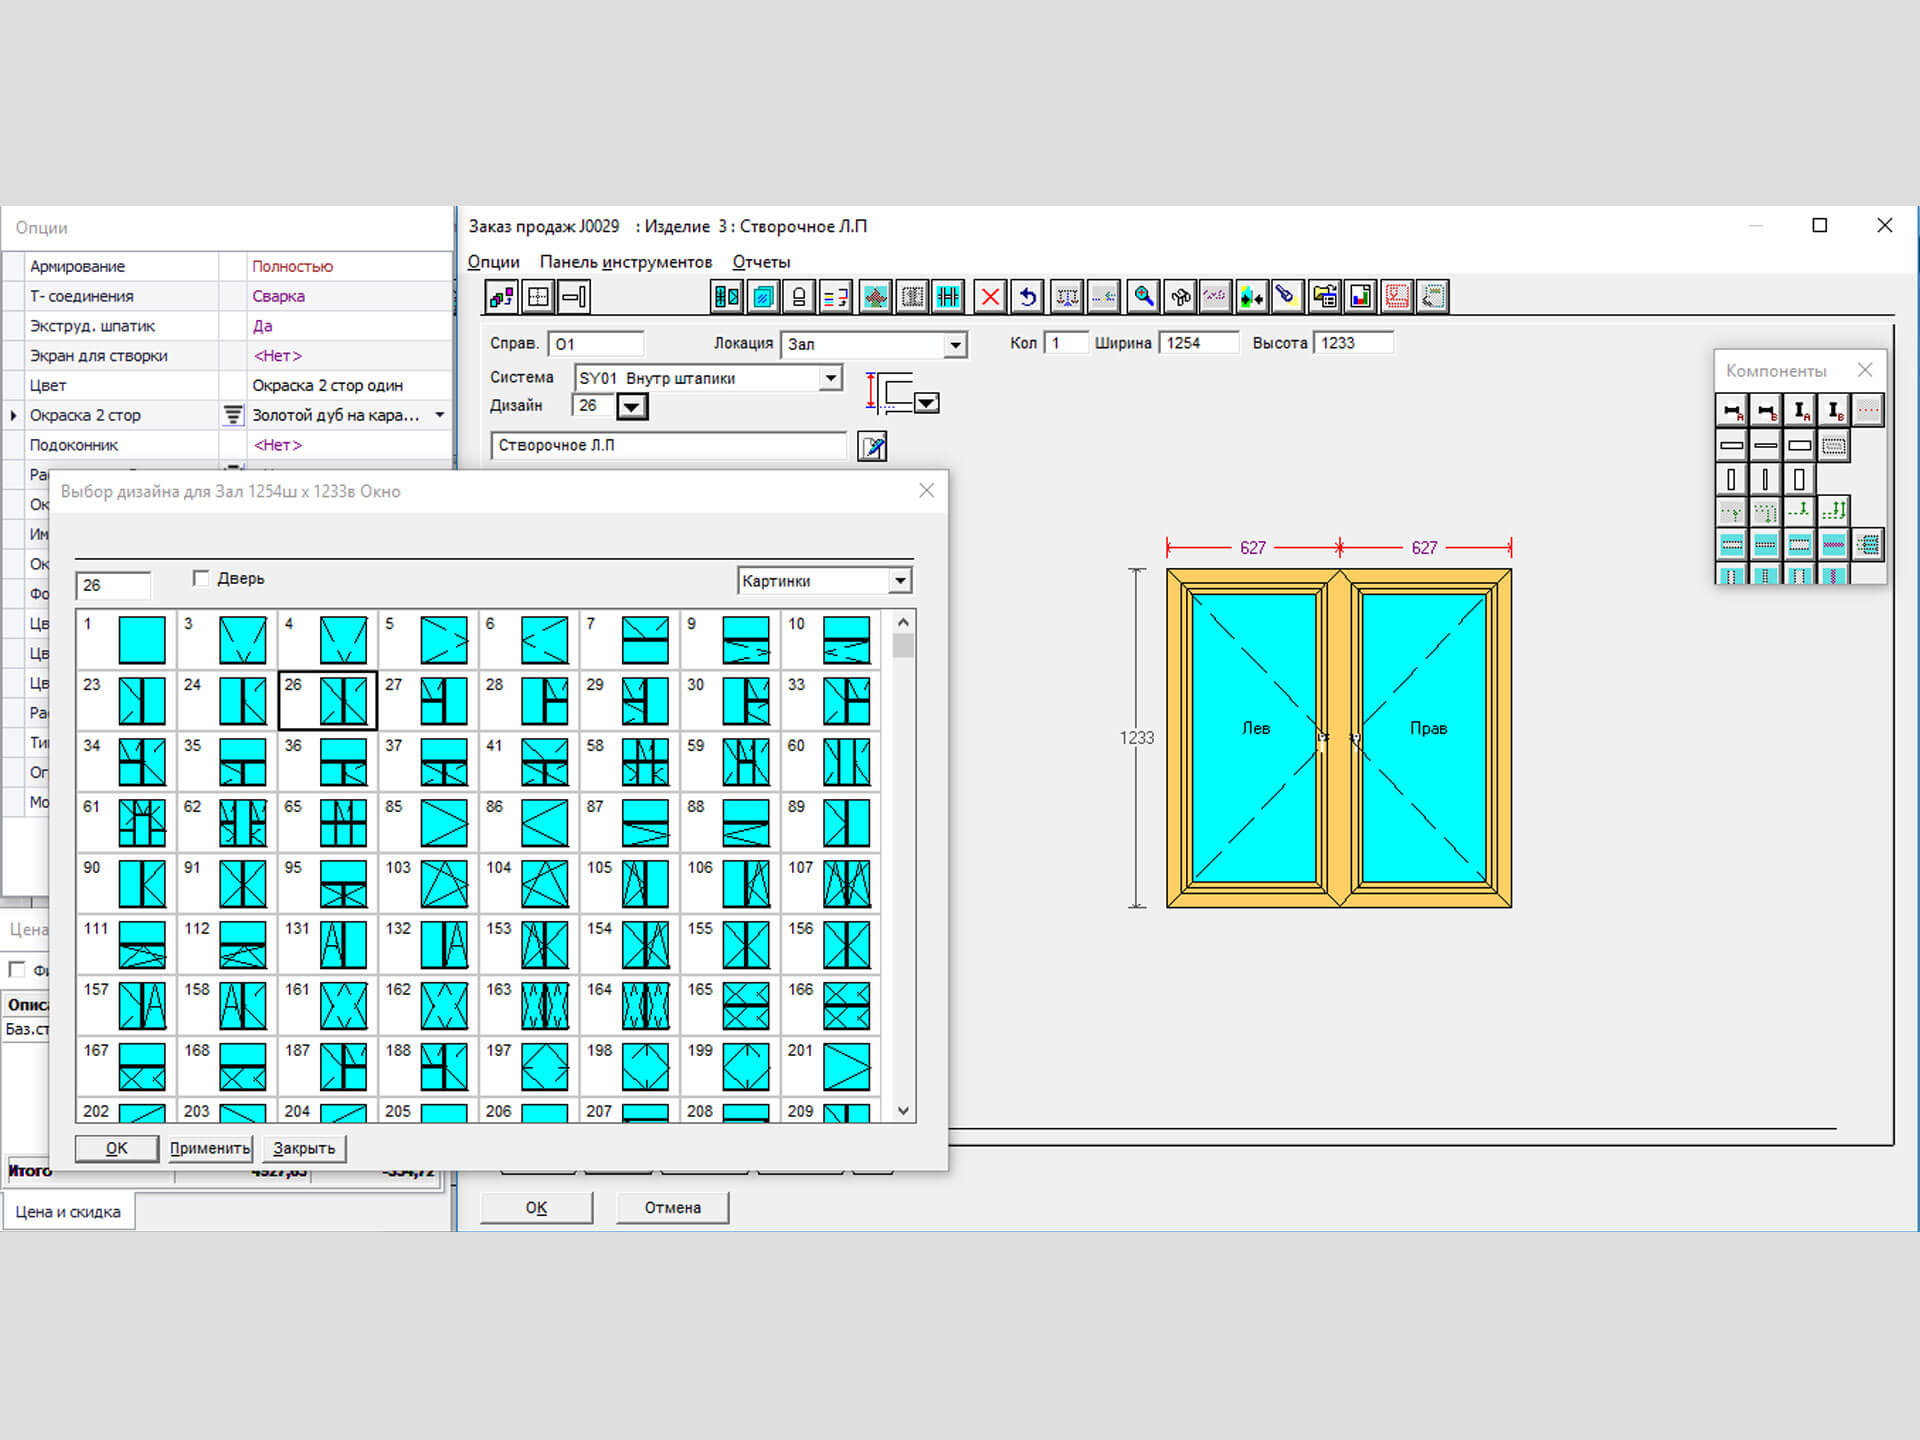Click the magnifying glass zoom icon
The width and height of the screenshot is (1920, 1440).
[1143, 297]
